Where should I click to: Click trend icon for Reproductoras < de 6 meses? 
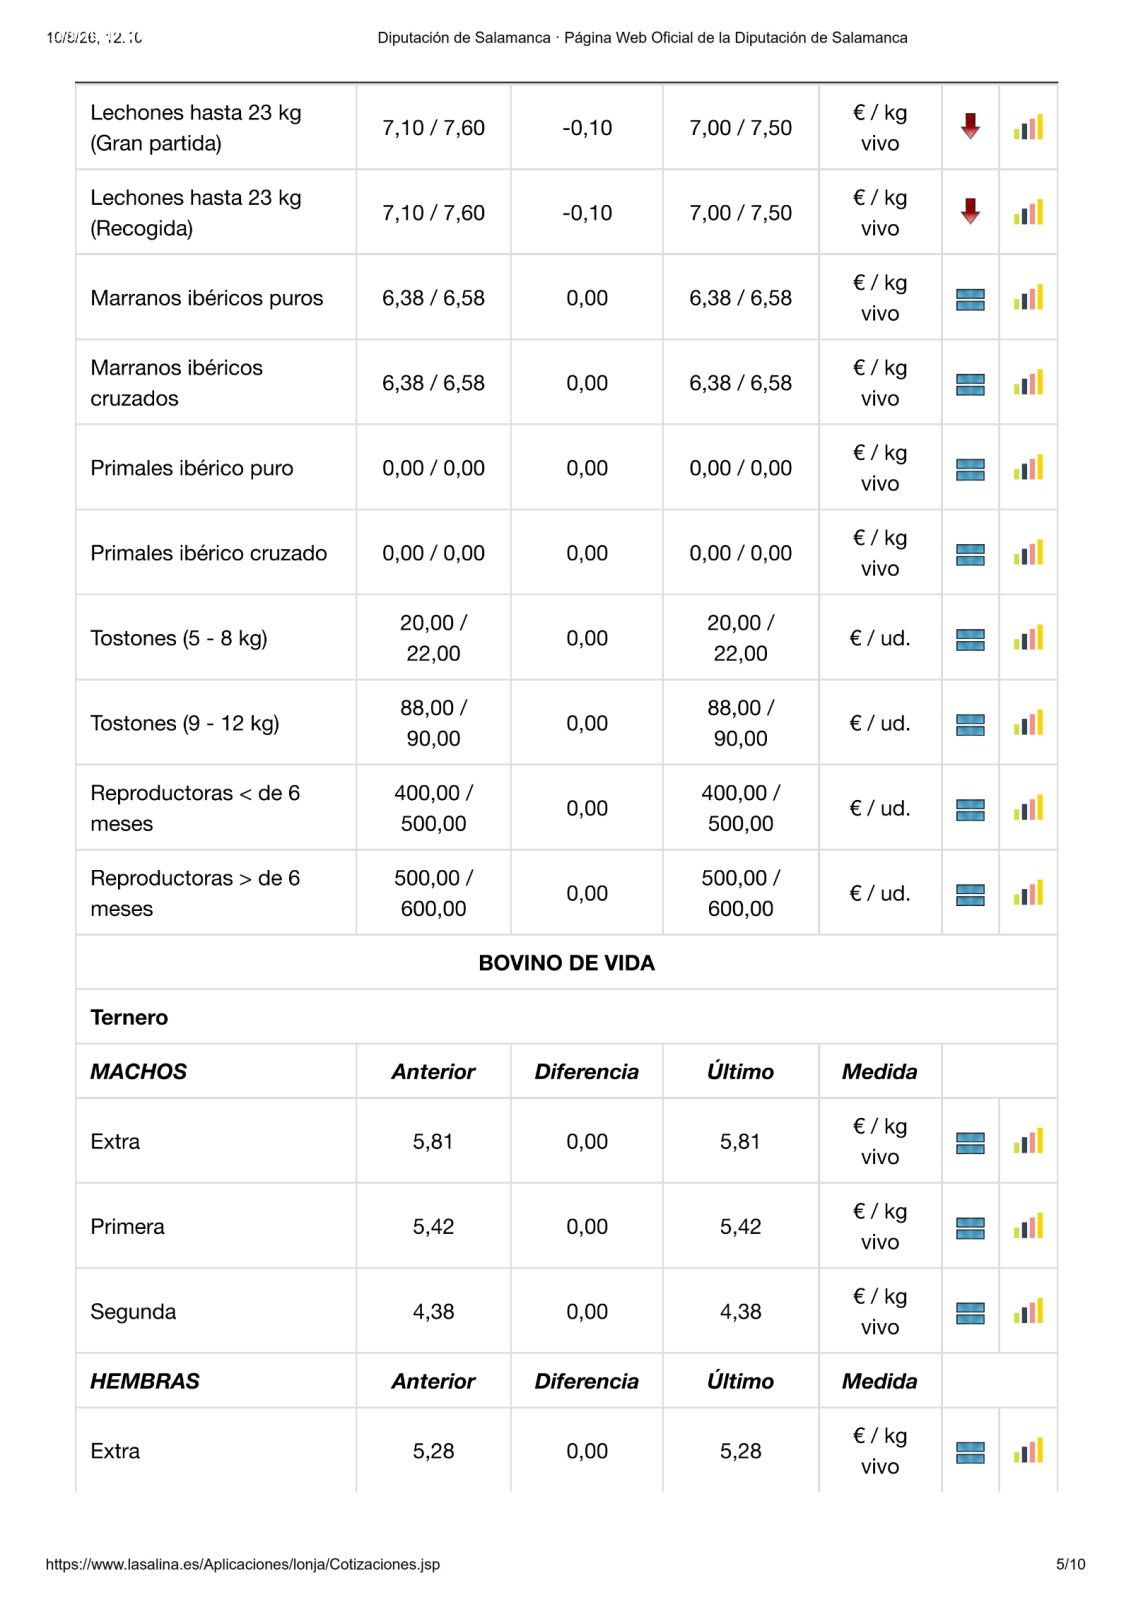coord(970,809)
